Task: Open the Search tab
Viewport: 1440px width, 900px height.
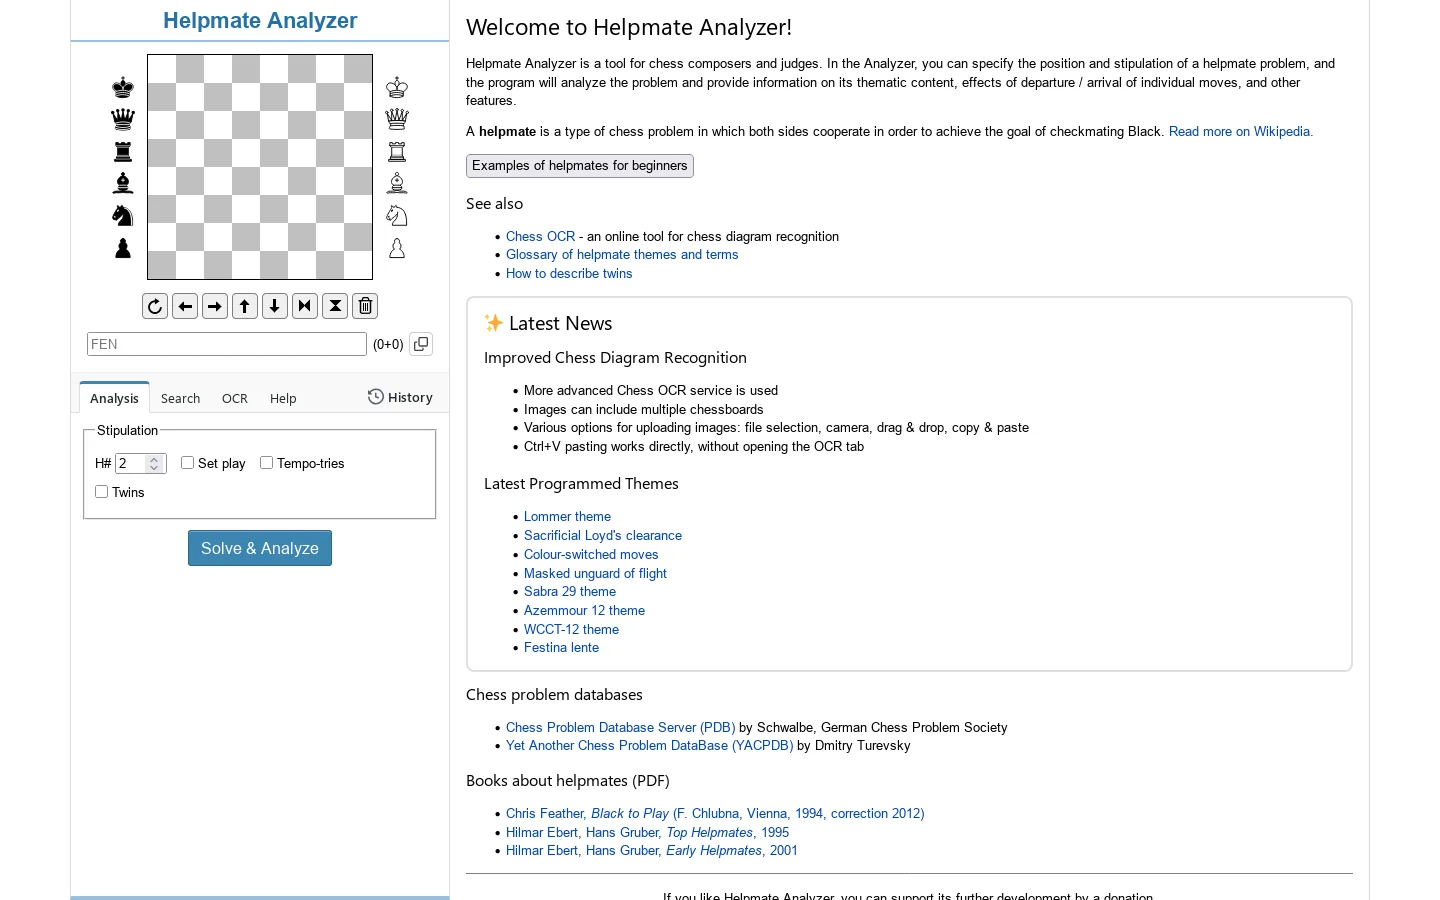Action: 180,398
